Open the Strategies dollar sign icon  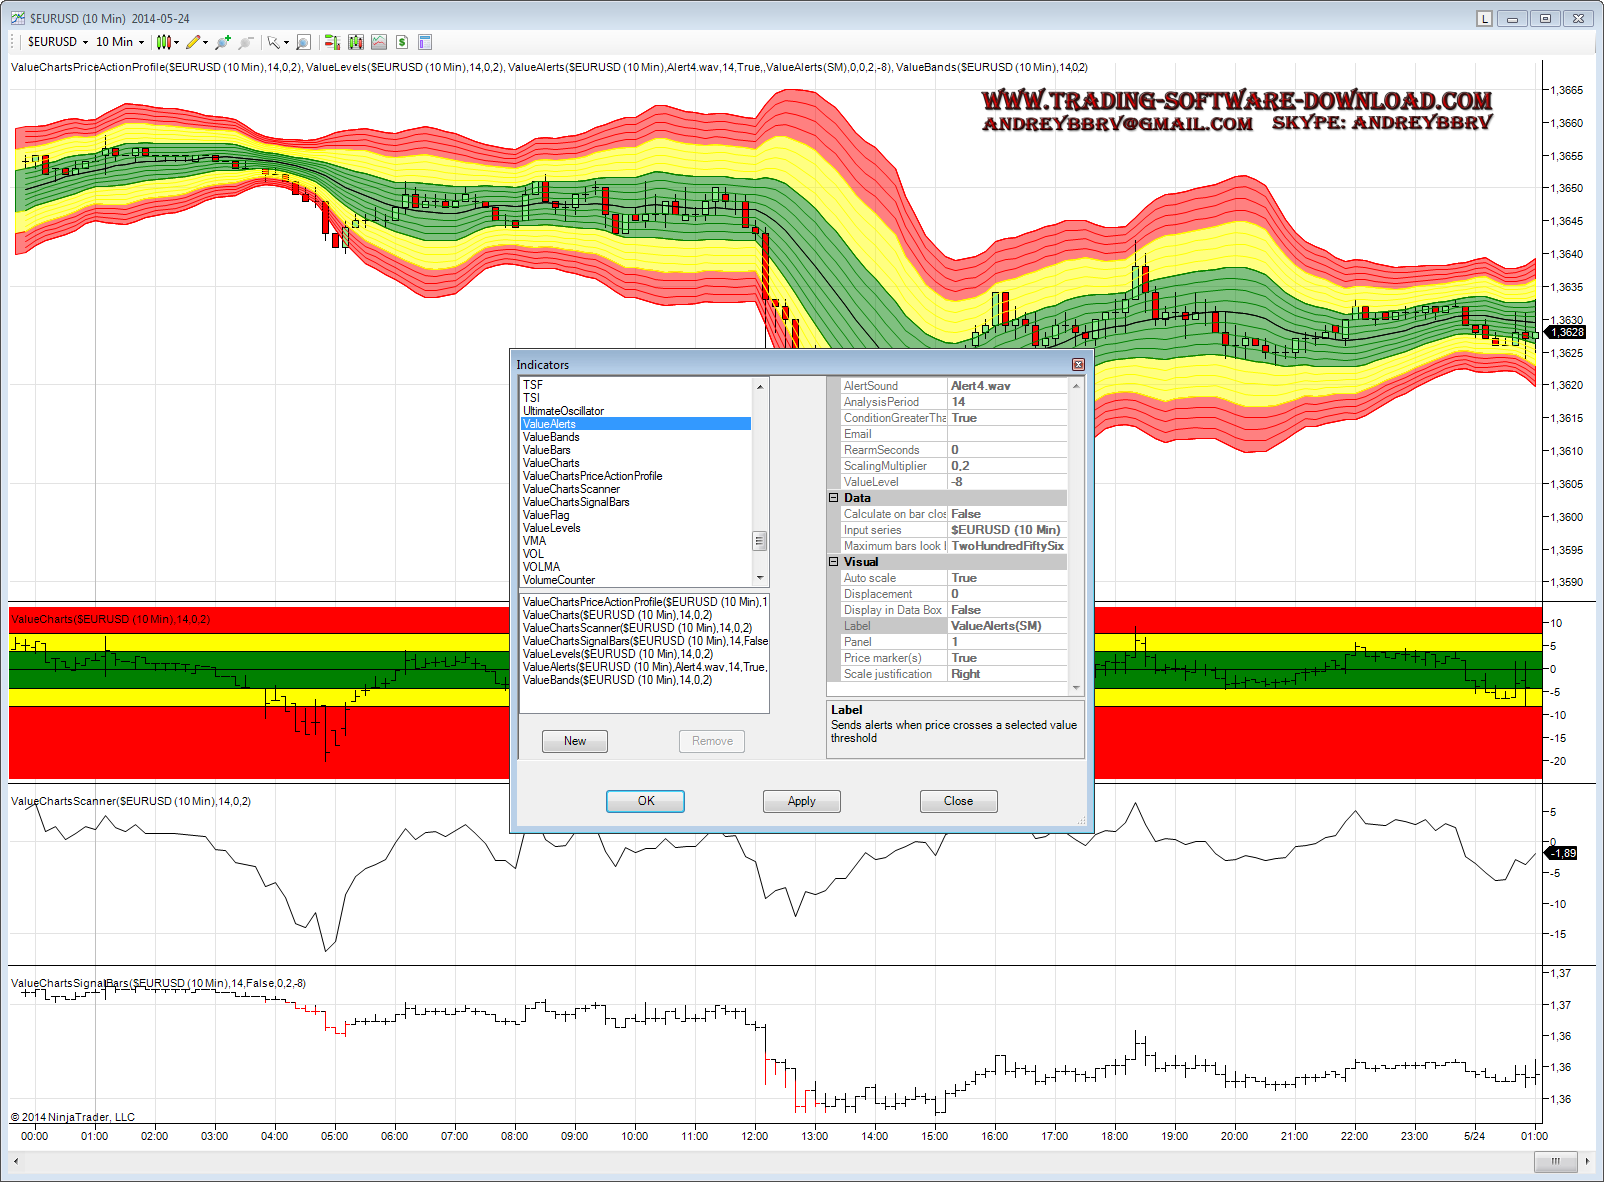[402, 42]
